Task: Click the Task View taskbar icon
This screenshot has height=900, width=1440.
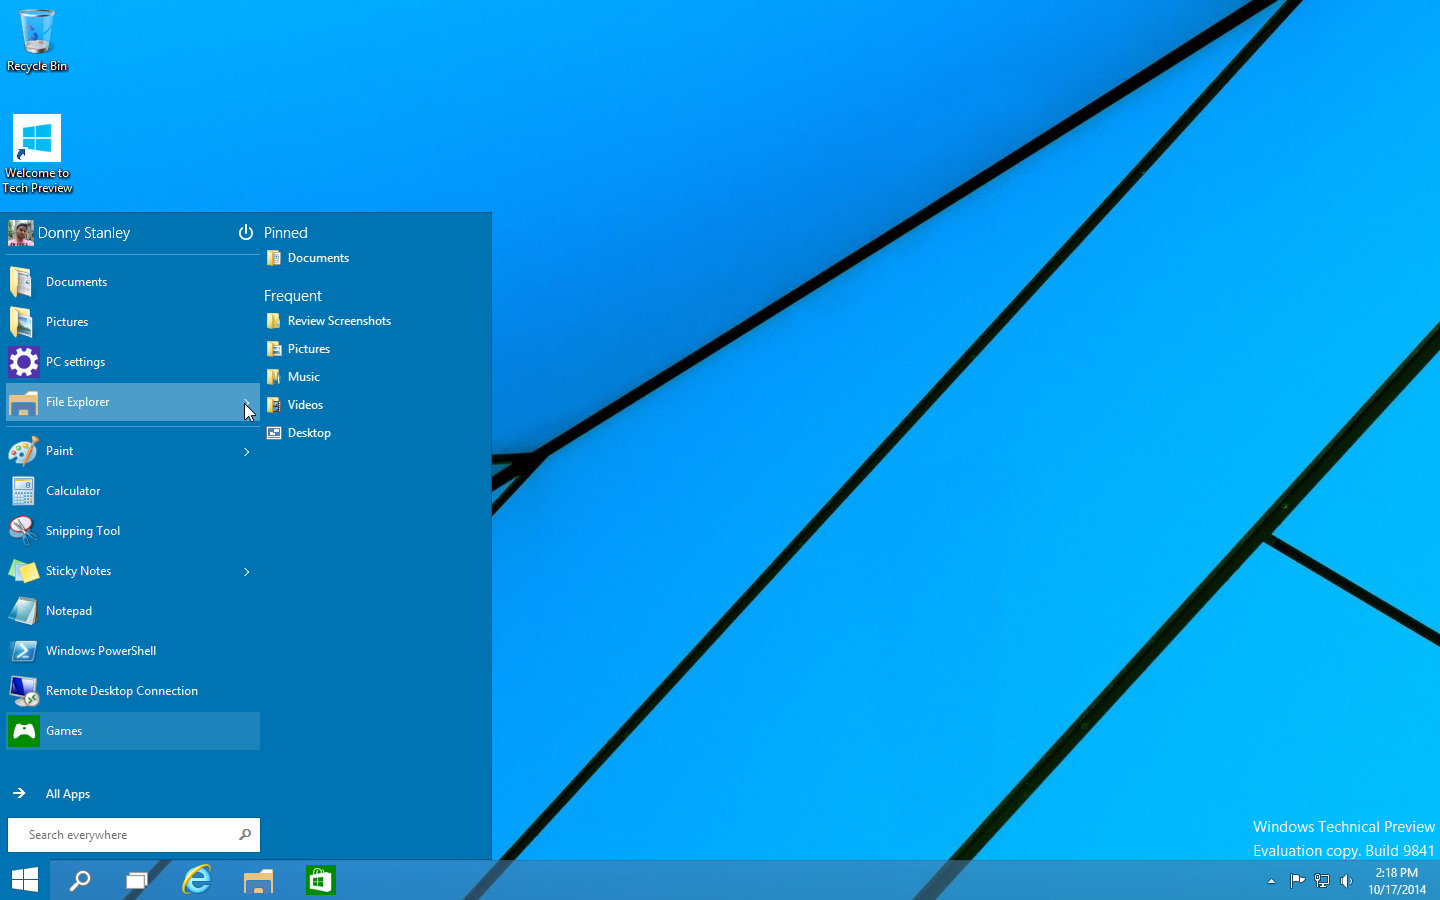Action: point(137,880)
